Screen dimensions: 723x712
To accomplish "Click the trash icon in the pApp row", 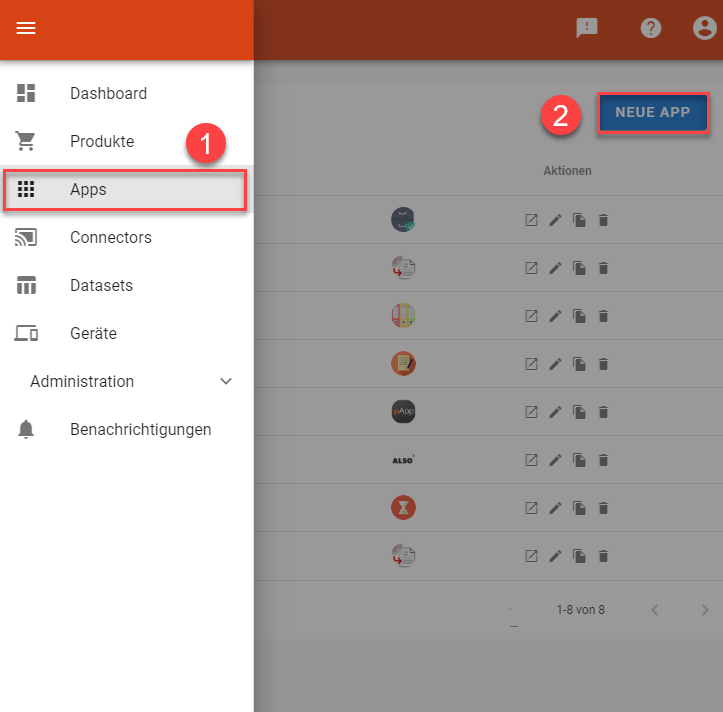I will point(603,412).
